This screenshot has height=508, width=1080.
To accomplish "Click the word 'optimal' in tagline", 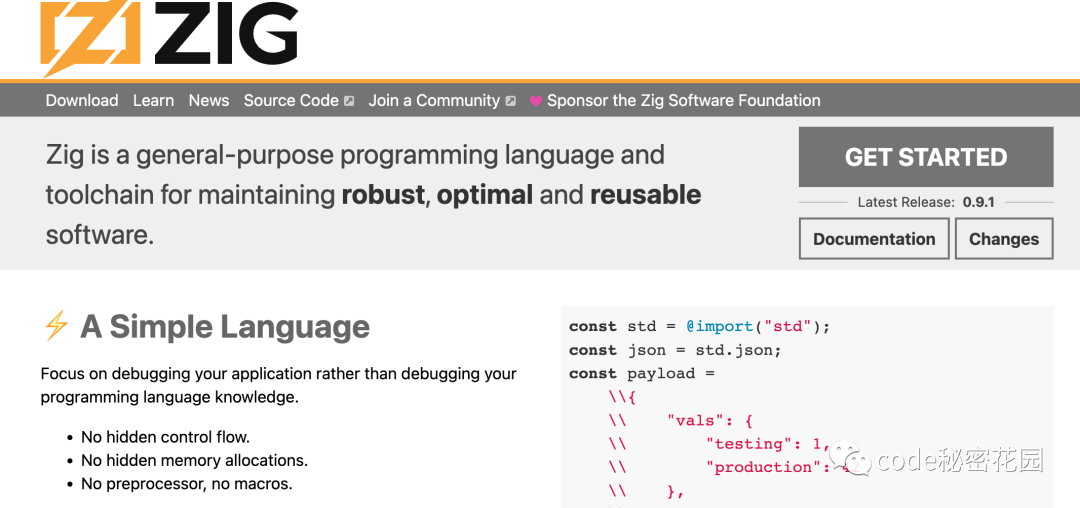I will [x=485, y=195].
